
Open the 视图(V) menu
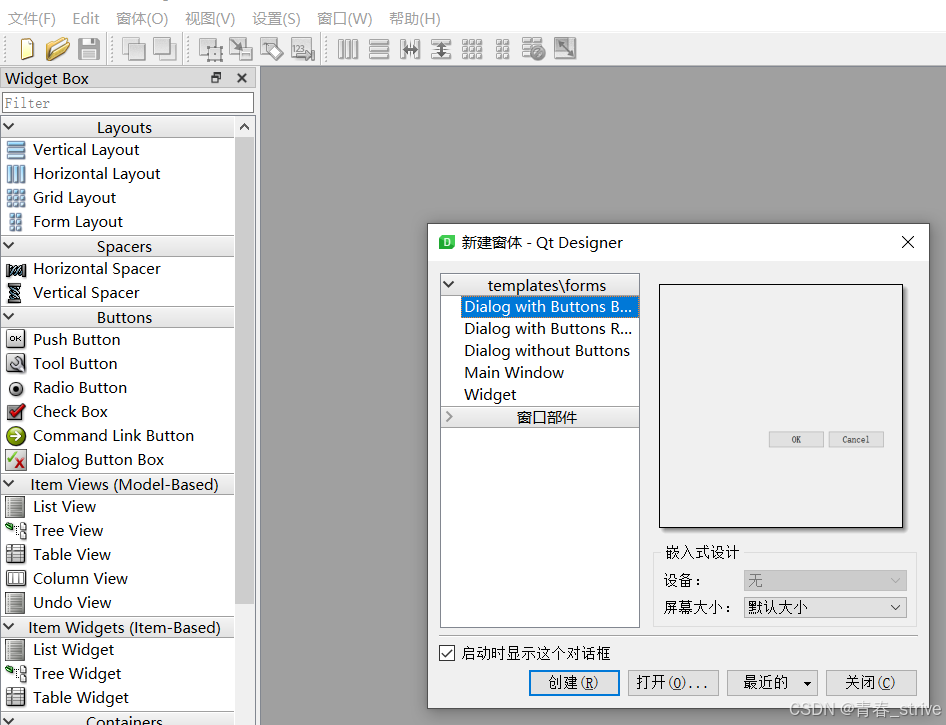[210, 19]
